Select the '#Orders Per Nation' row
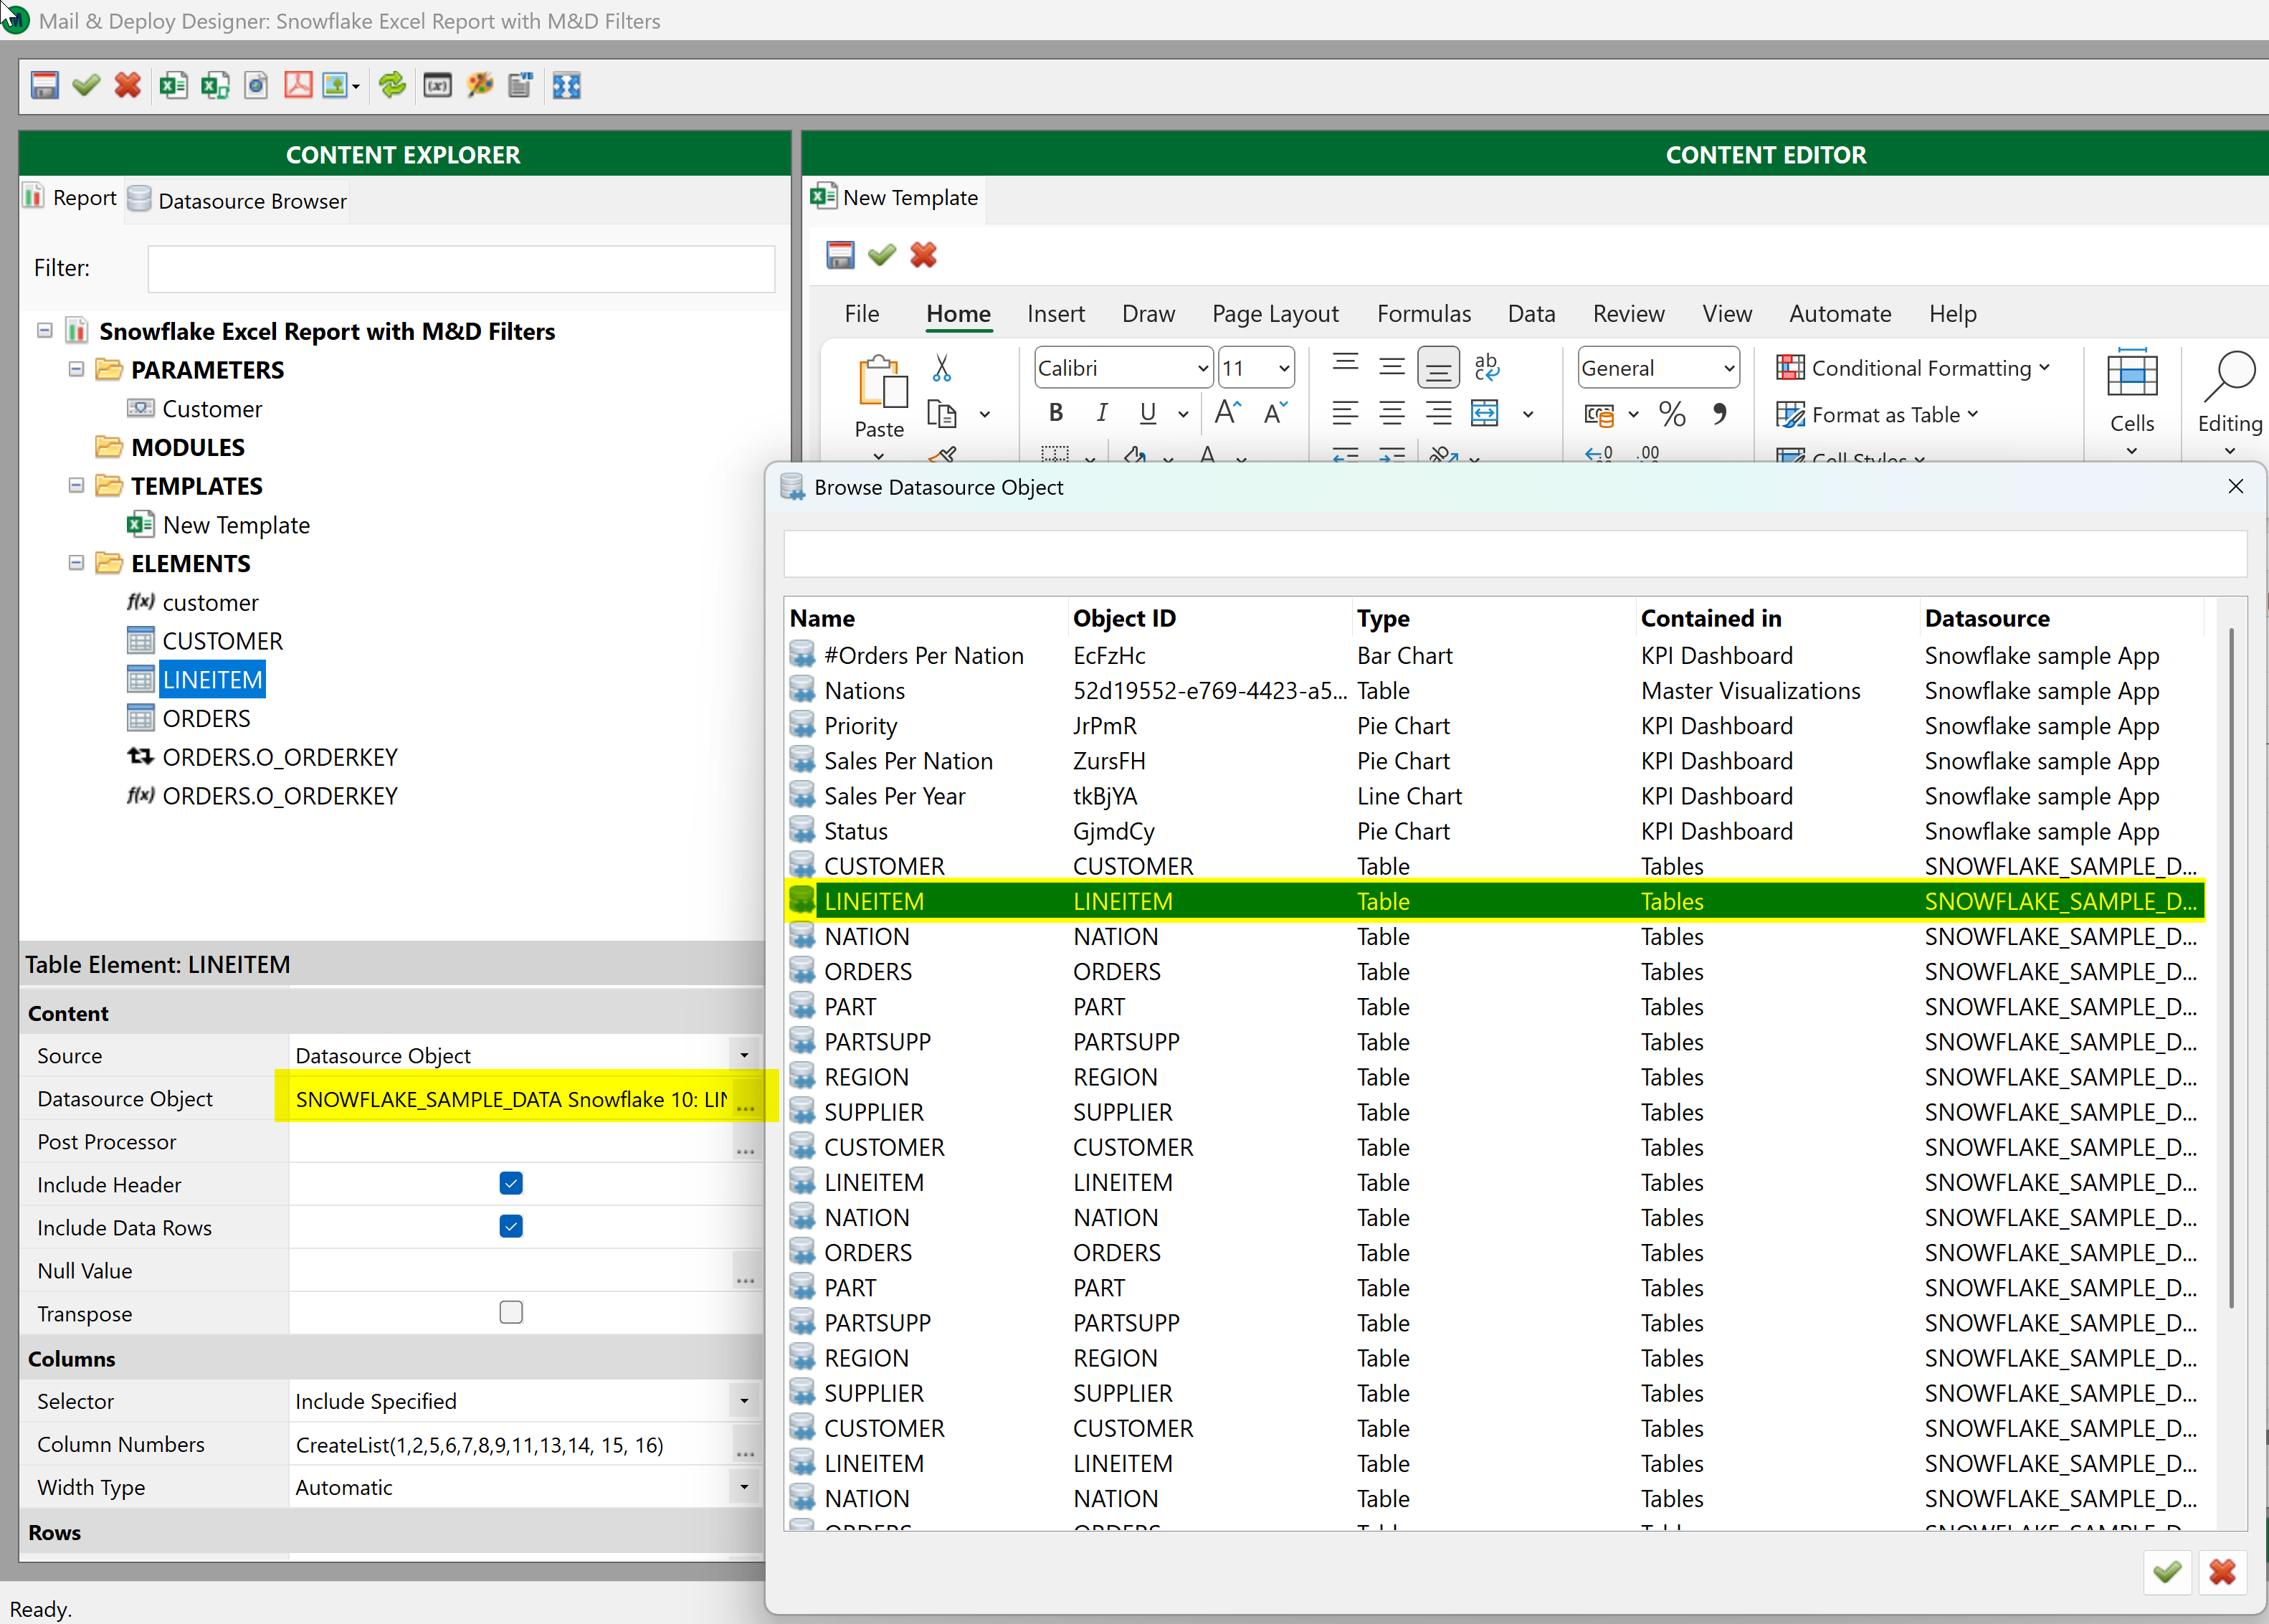The width and height of the screenshot is (2269, 1624). [x=1493, y=655]
